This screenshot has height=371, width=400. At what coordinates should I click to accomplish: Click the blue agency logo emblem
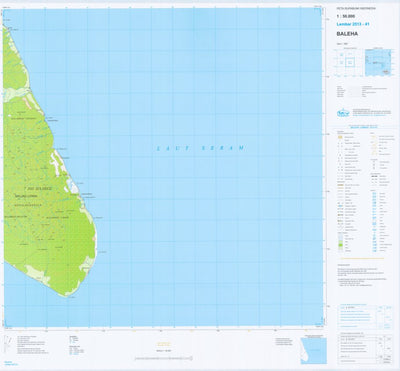pyautogui.click(x=343, y=113)
